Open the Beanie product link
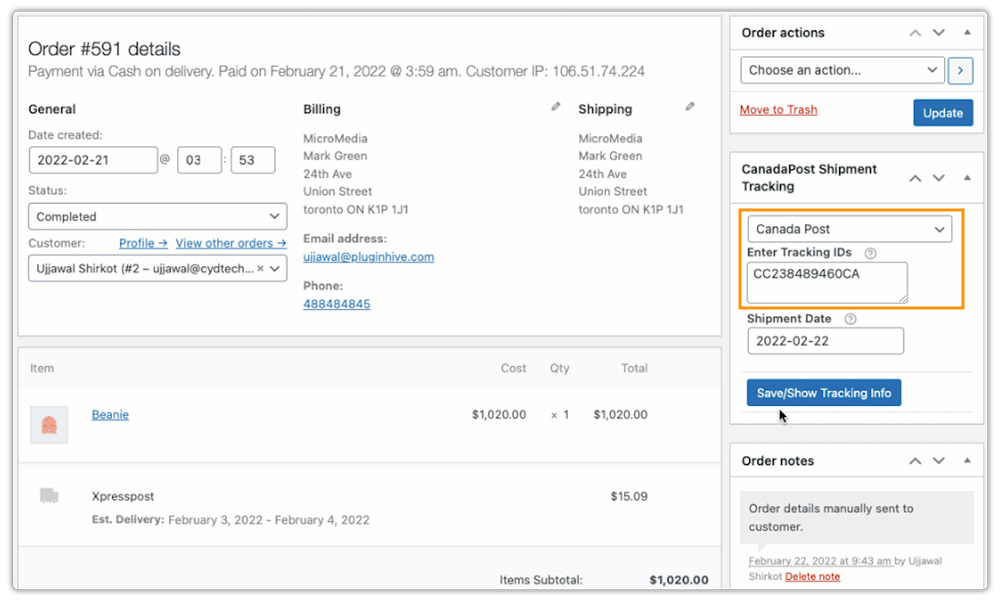 [110, 415]
